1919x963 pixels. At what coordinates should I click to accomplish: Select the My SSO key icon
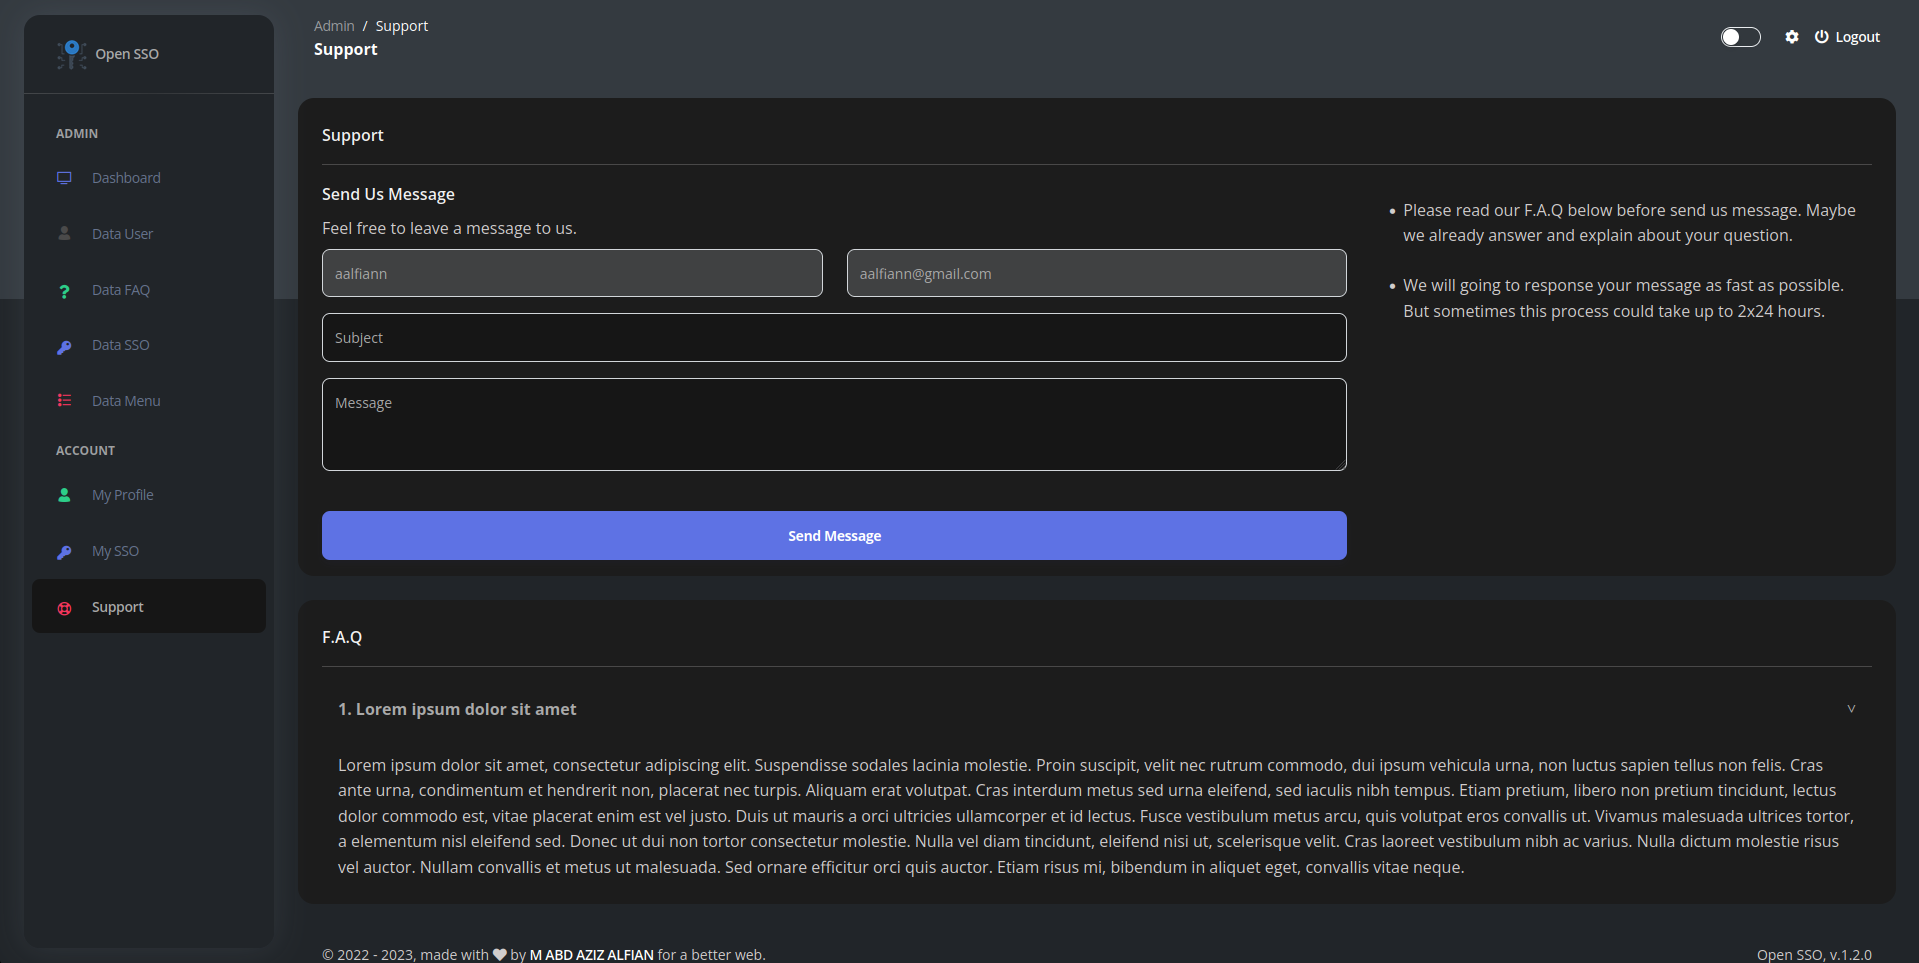click(64, 551)
